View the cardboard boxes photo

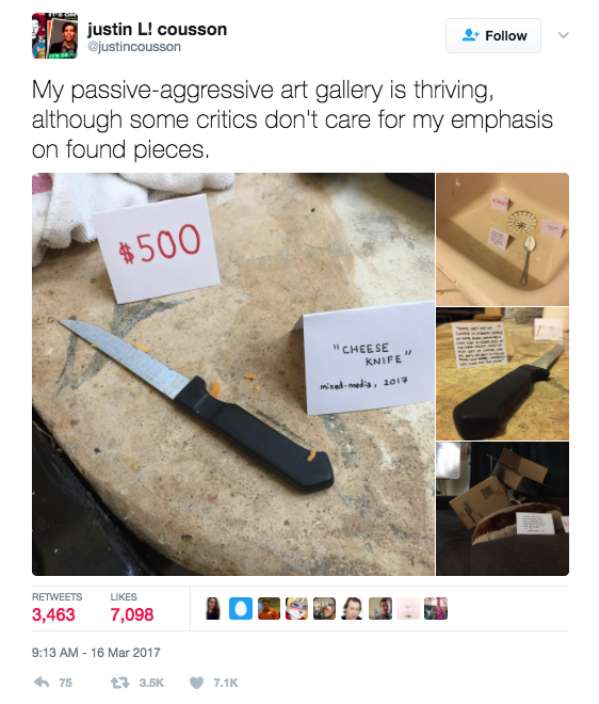[x=502, y=509]
